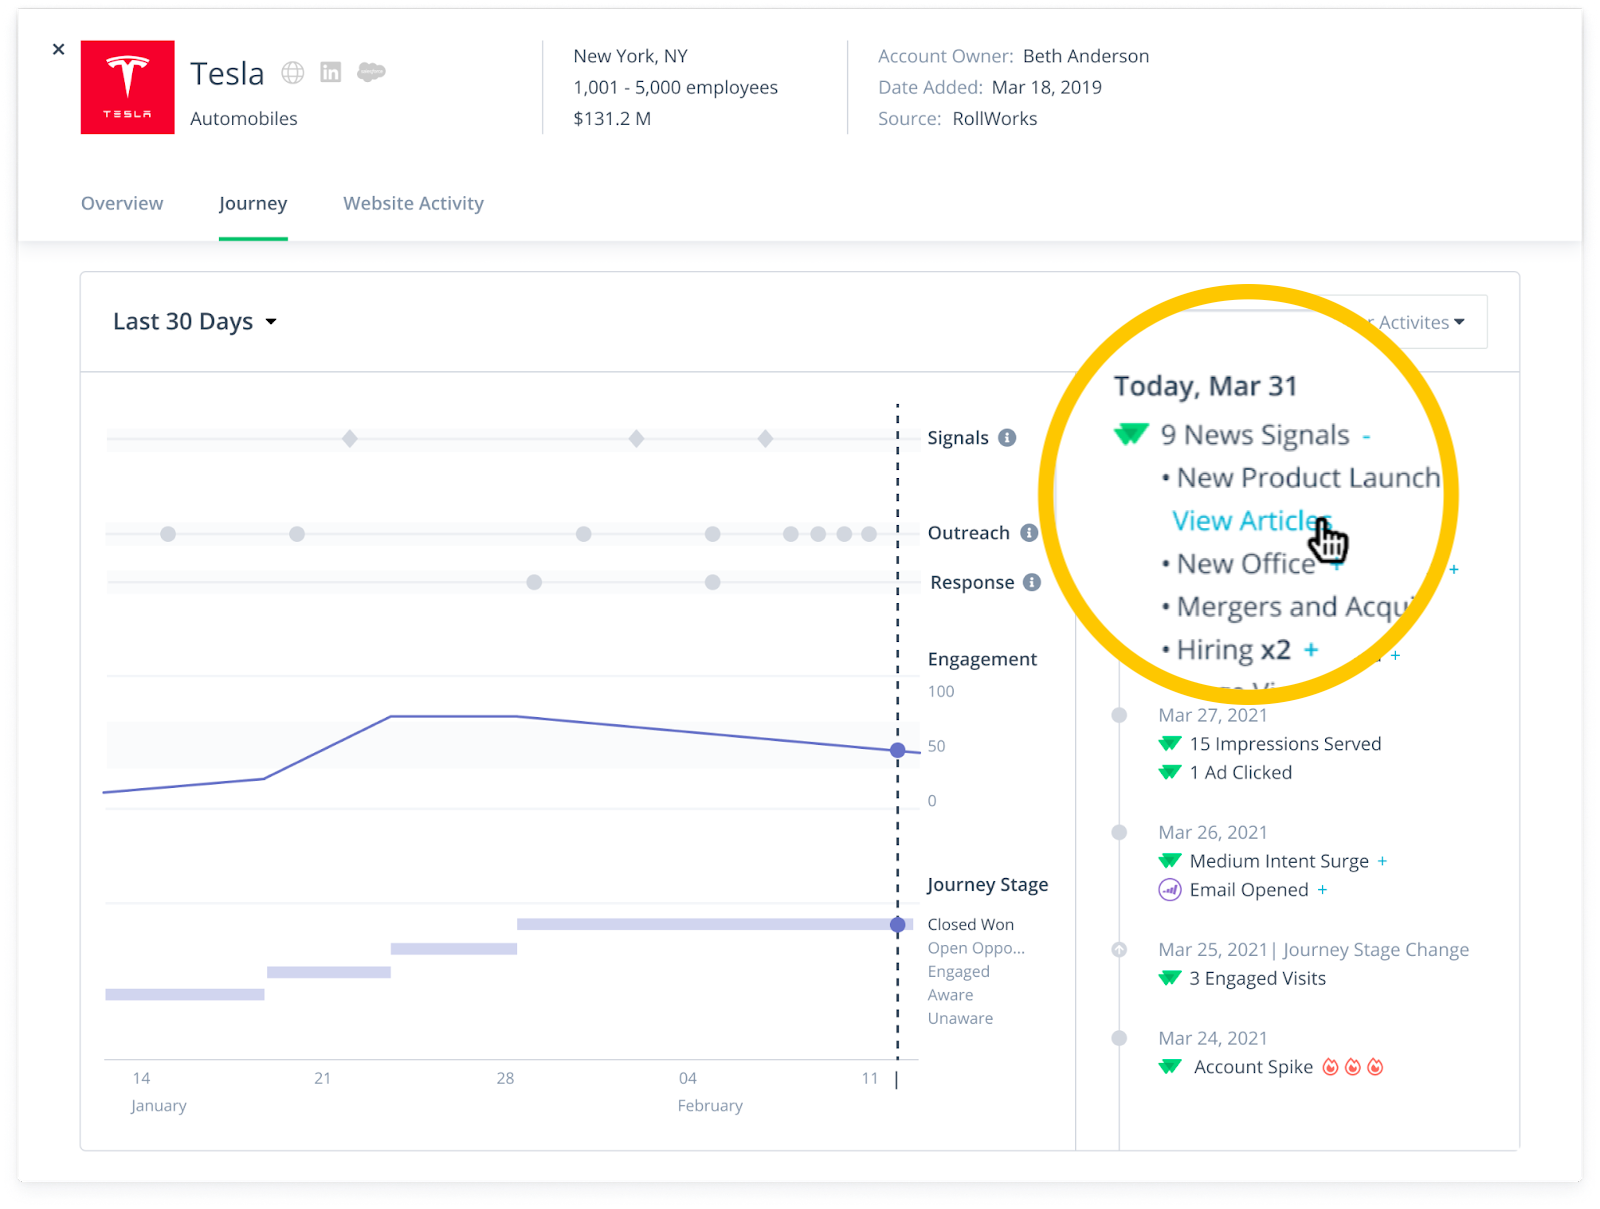Click the Mar 27, 2021 timeline dot
This screenshot has width=1600, height=1209.
point(1119,715)
